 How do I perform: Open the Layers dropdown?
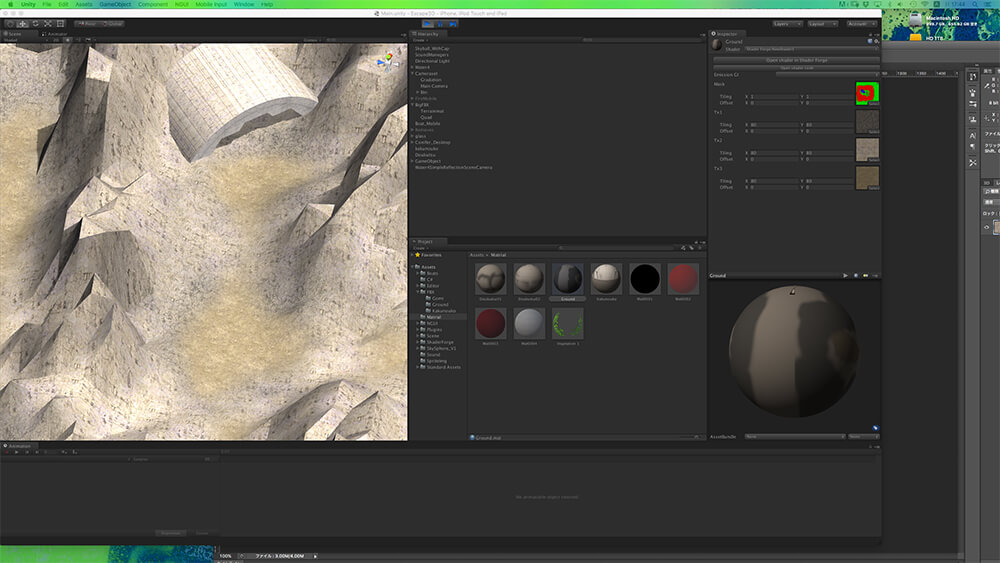point(787,23)
